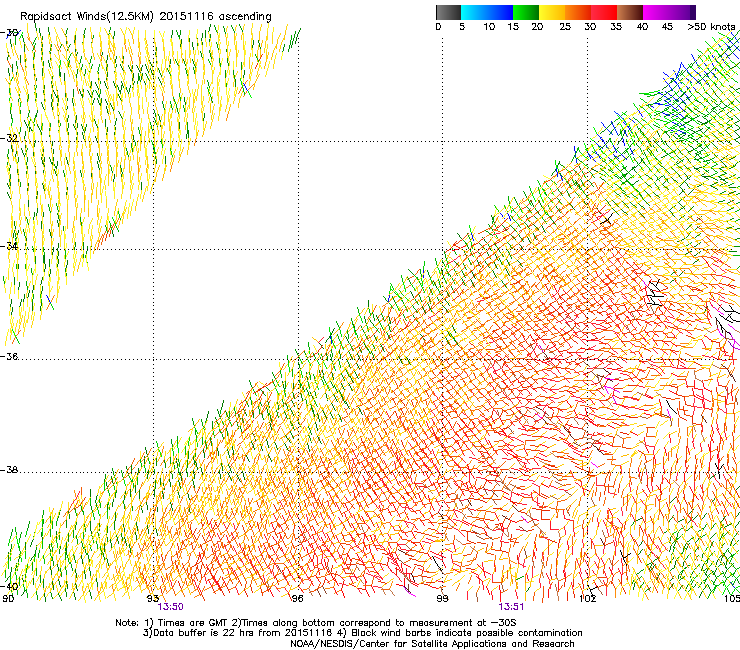Screen dimensions: 740x650
Task: Click the -36 latitude axis label
Action: [x=9, y=356]
